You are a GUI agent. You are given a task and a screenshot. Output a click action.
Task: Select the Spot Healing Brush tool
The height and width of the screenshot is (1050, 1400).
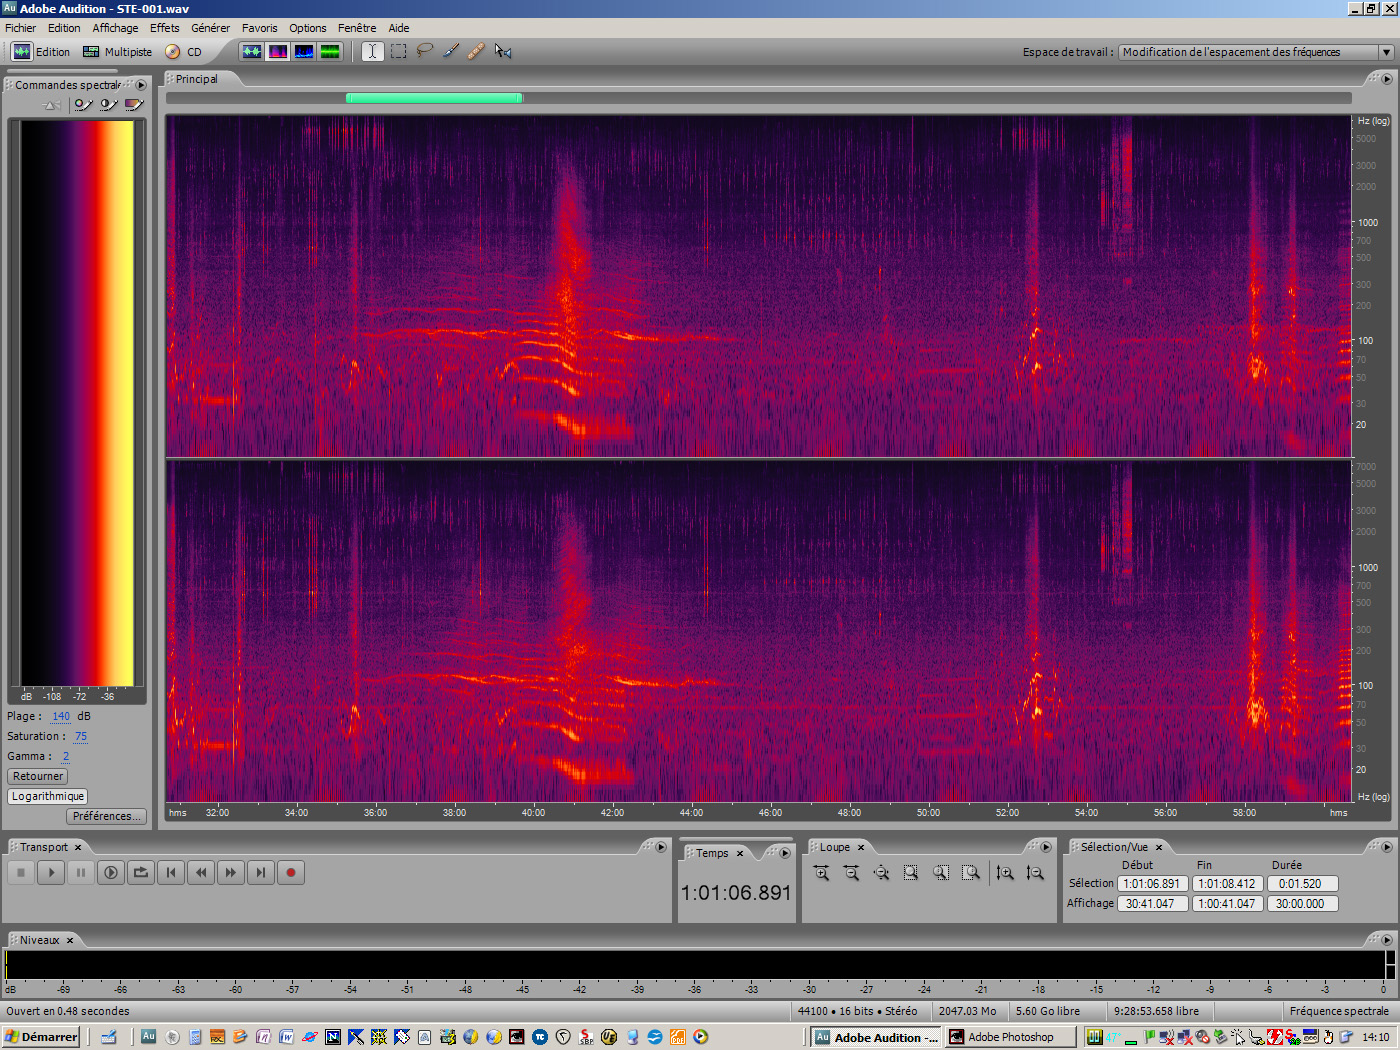tap(476, 51)
